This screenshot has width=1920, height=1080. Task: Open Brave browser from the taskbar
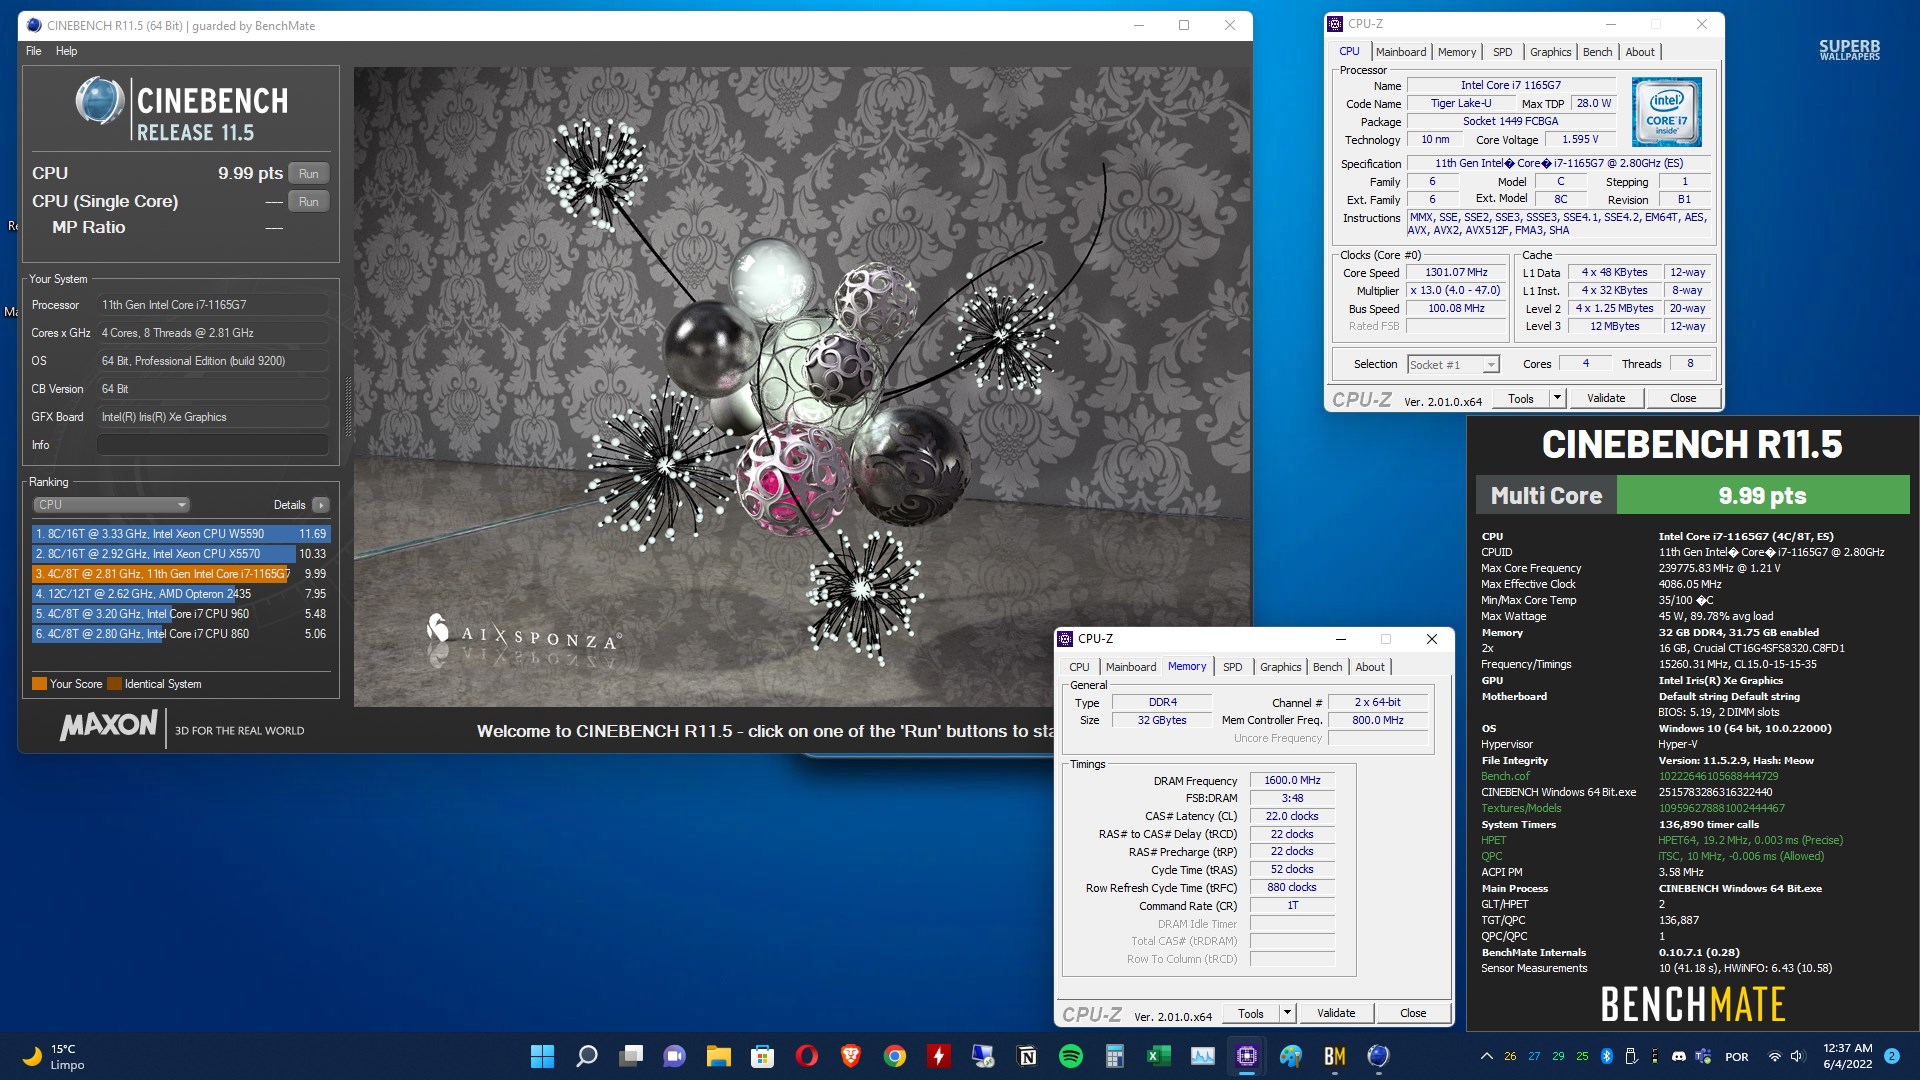[851, 1056]
